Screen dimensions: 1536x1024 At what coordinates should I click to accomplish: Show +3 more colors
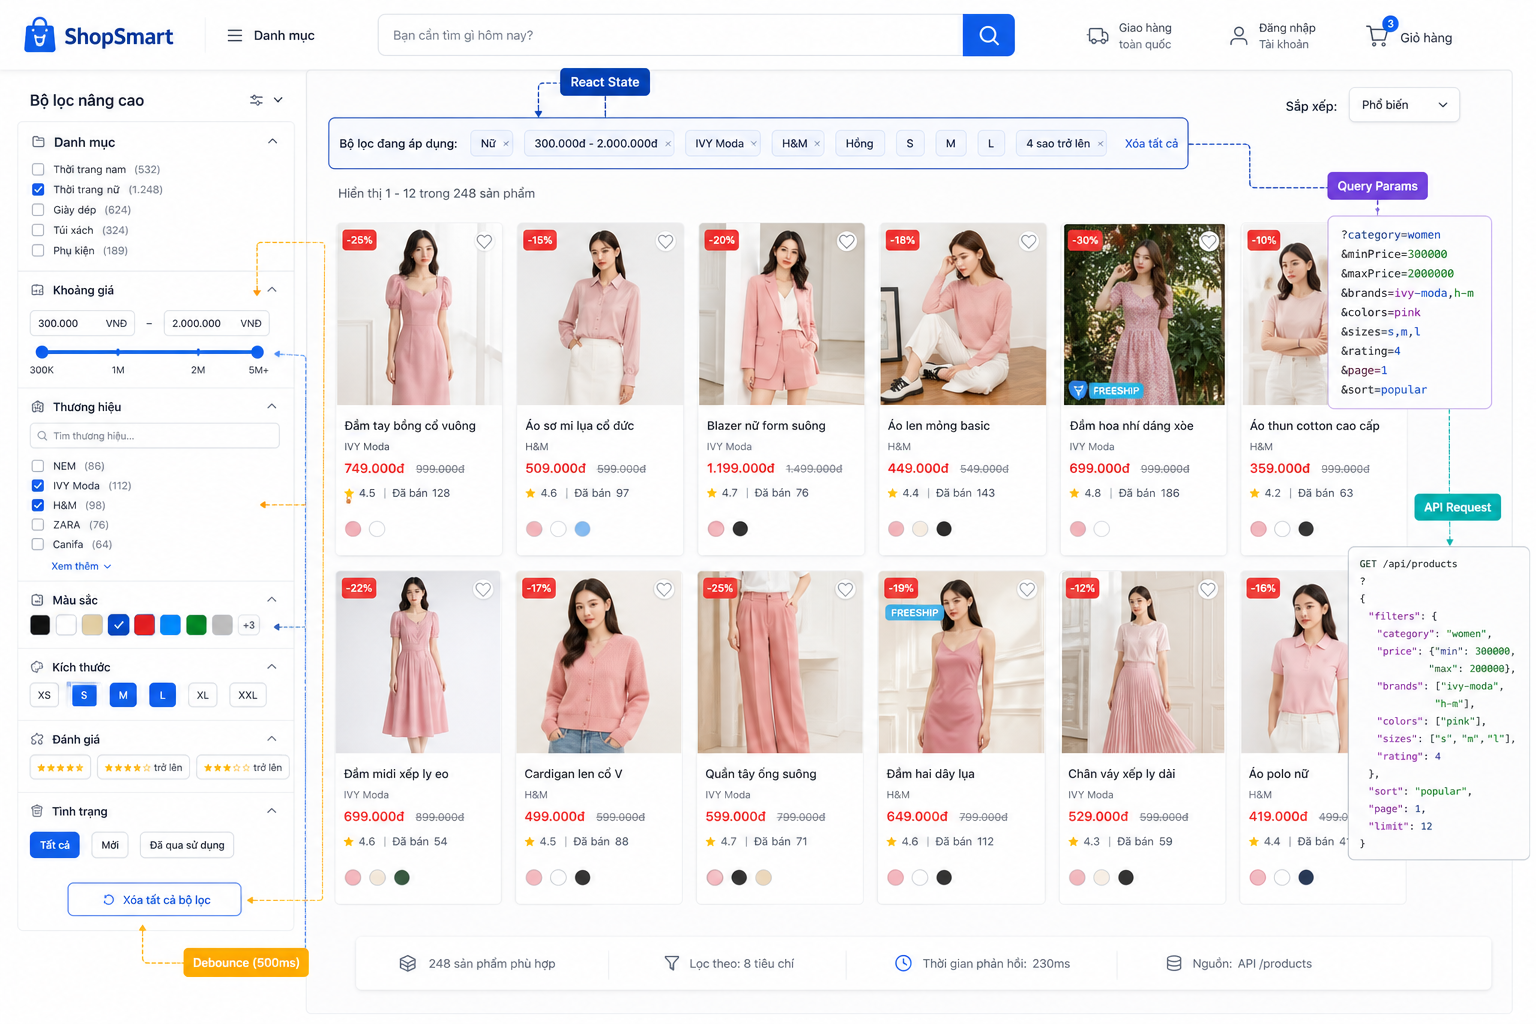(x=249, y=625)
